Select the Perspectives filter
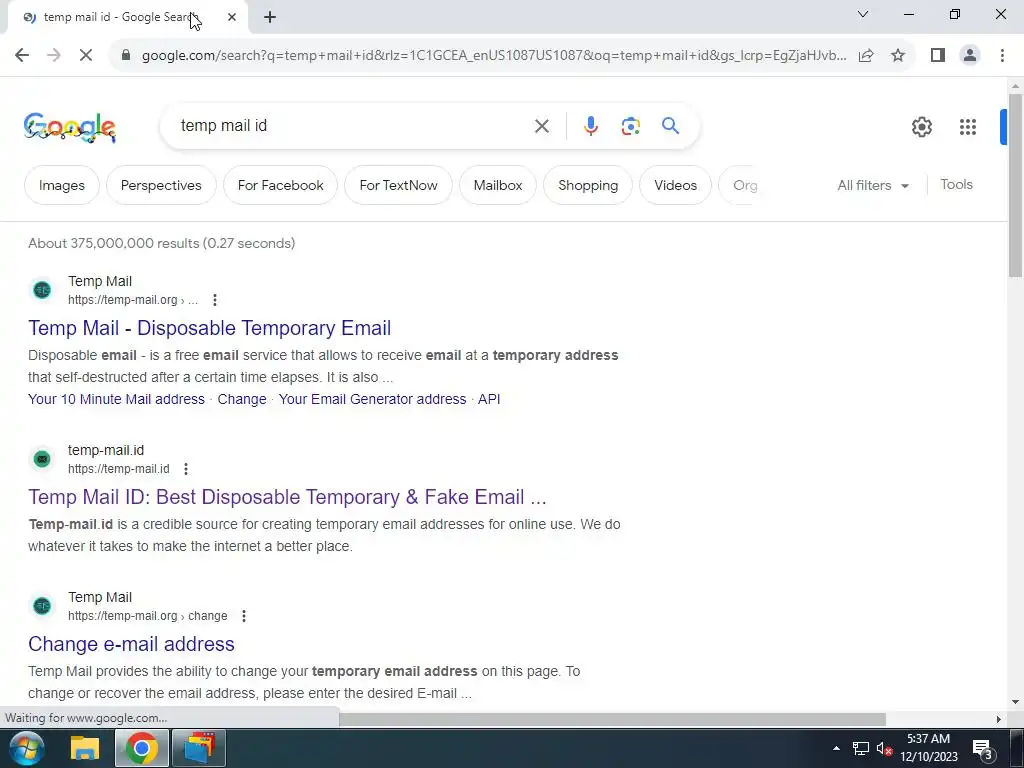Screen dimensions: 1024x768 tap(161, 185)
